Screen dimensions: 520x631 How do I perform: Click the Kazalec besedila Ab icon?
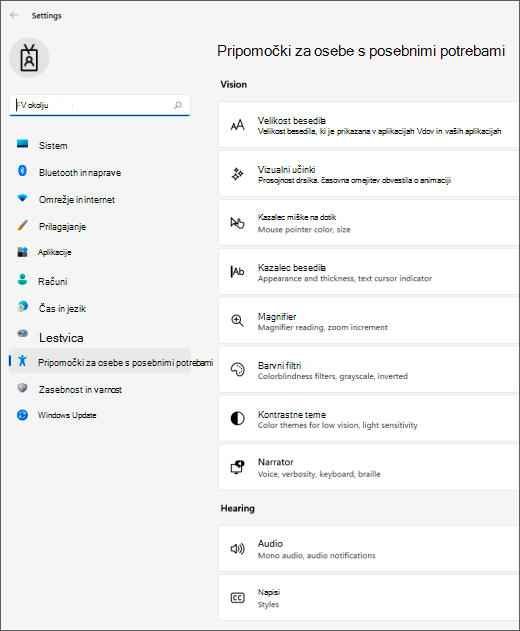[237, 272]
